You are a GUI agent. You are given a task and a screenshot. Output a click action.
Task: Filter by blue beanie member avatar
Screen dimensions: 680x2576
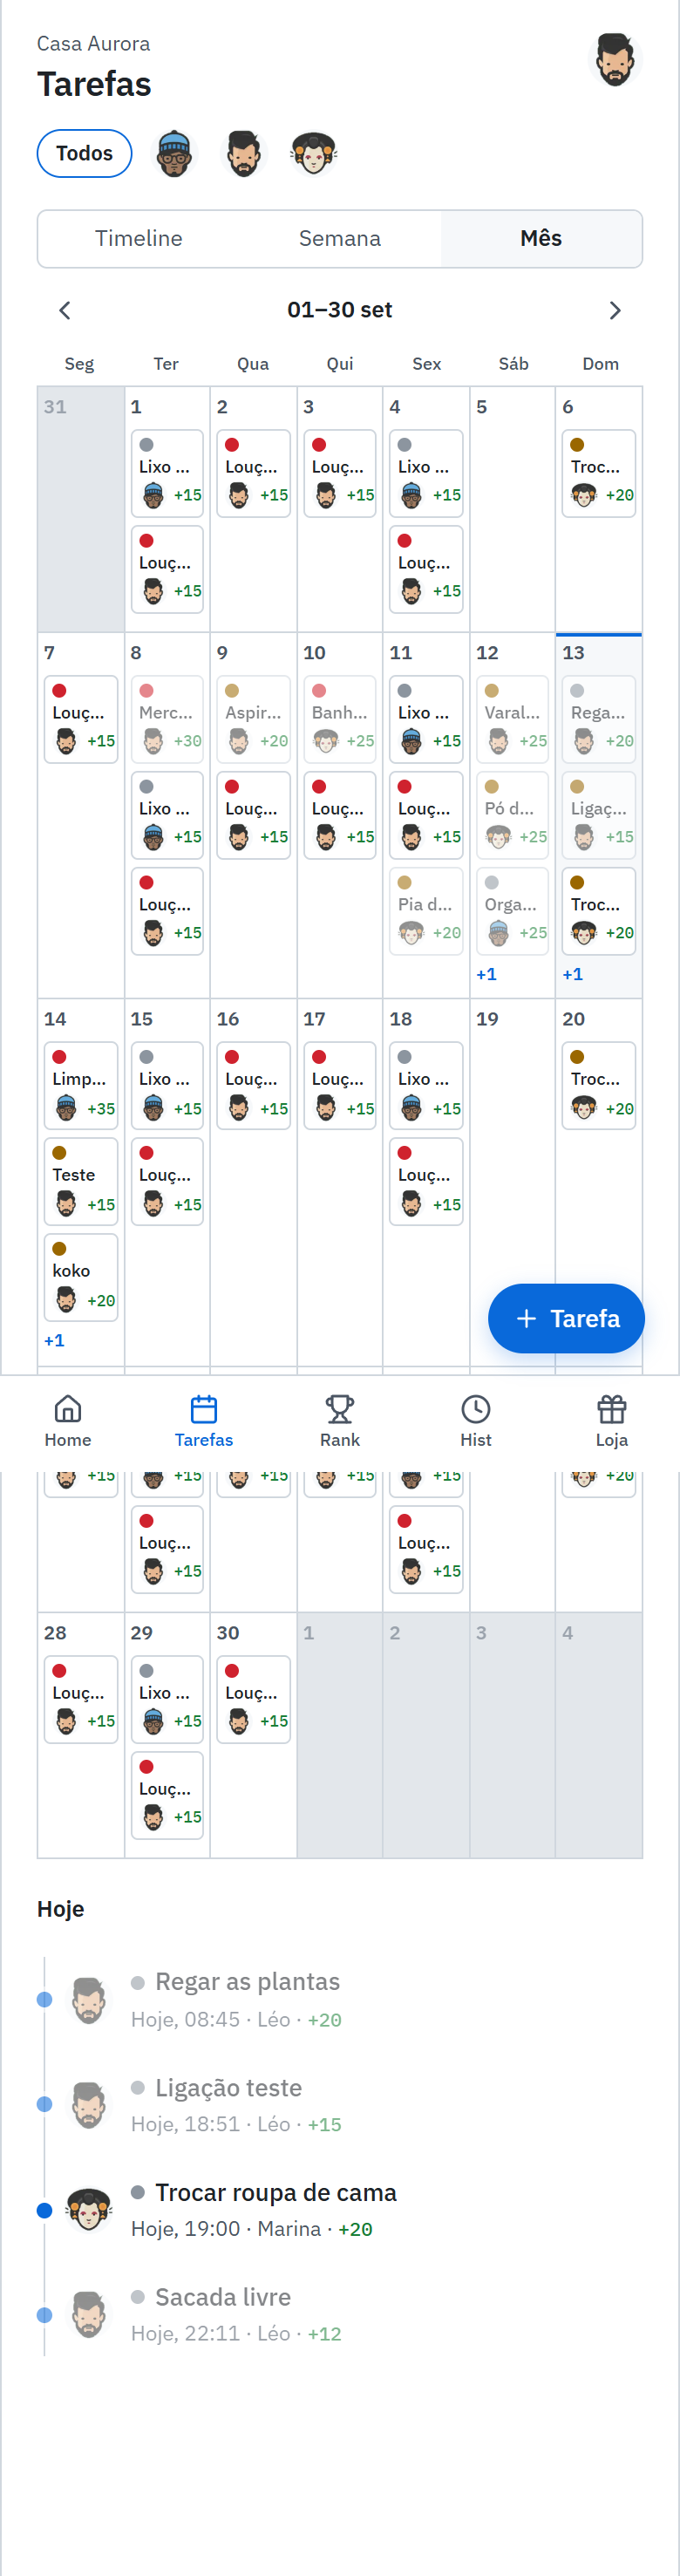[174, 154]
